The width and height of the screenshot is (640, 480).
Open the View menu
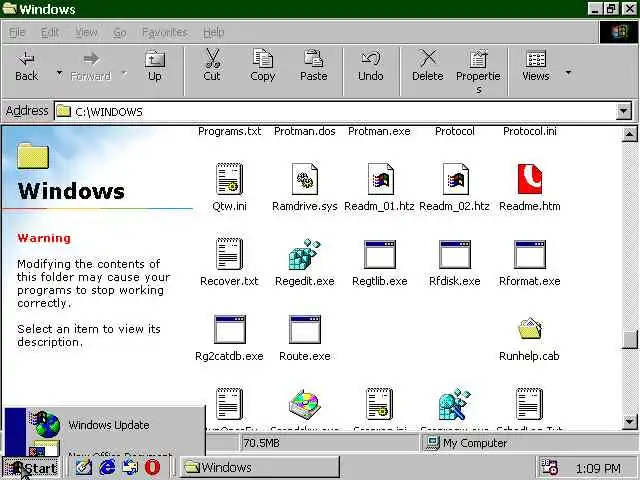click(x=86, y=32)
